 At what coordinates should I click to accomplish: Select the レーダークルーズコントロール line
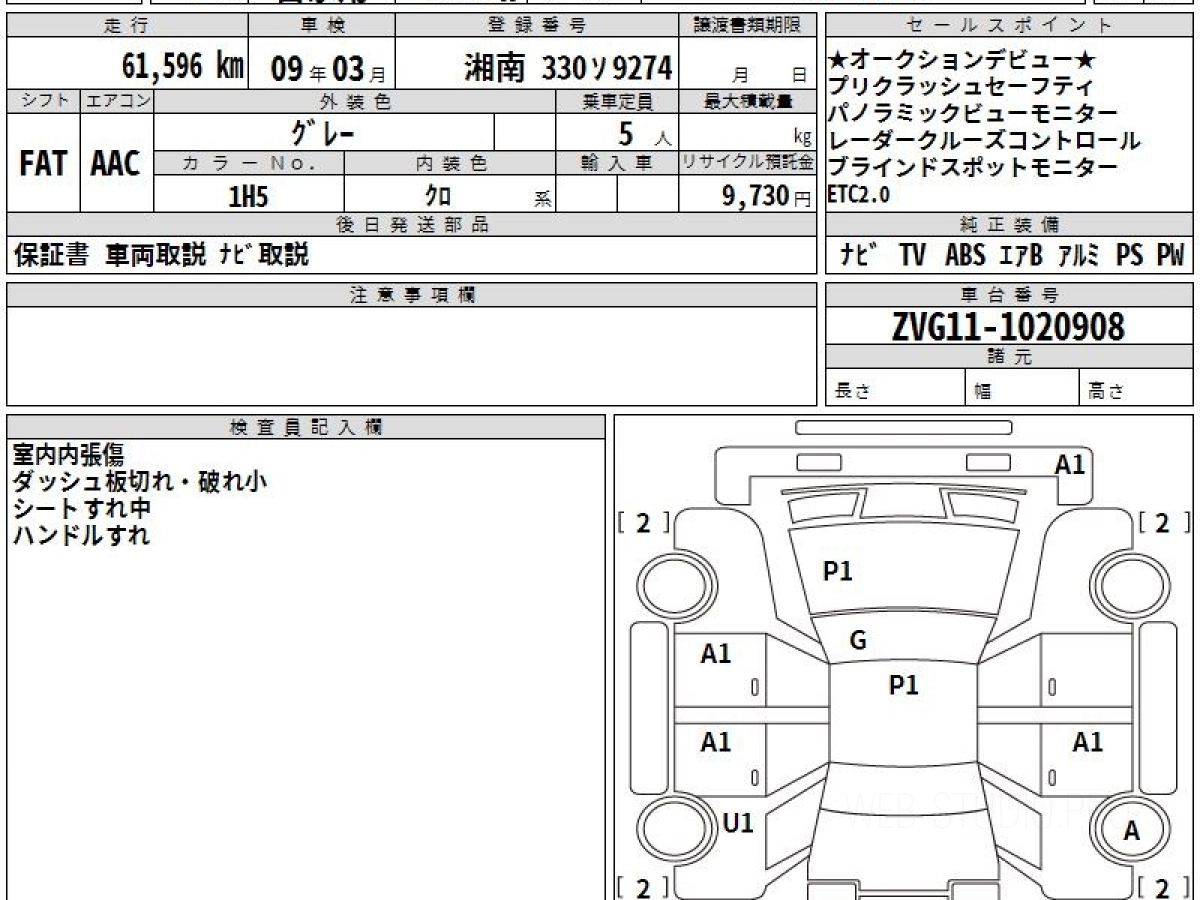click(x=984, y=141)
